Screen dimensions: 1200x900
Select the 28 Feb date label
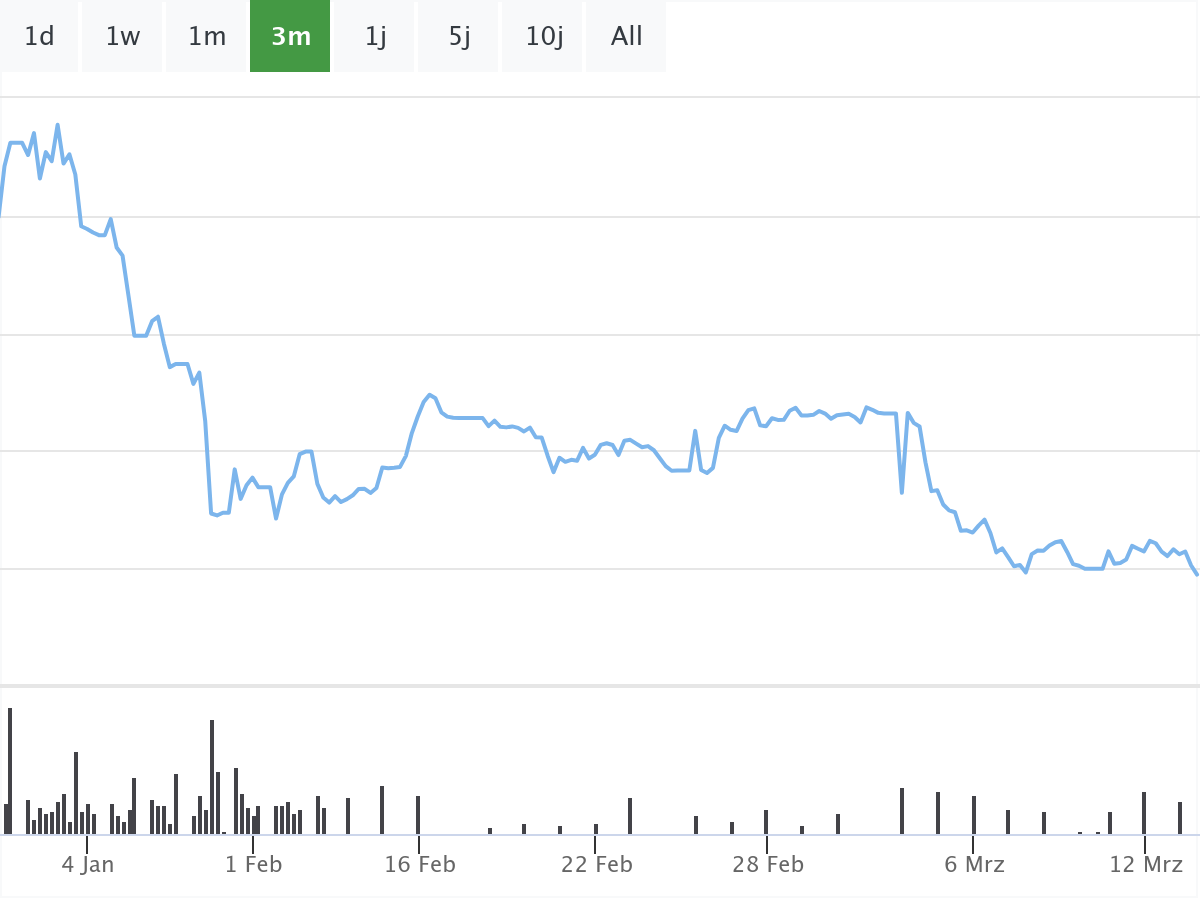768,865
